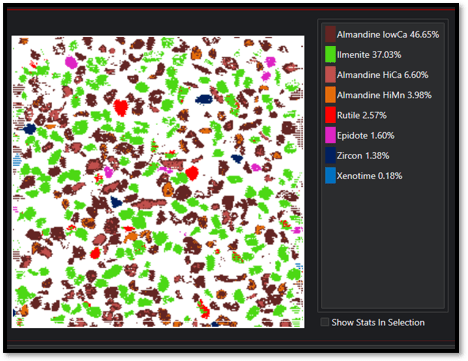This screenshot has width=468, height=361.
Task: Select the red Rutile color swatch
Action: 330,115
